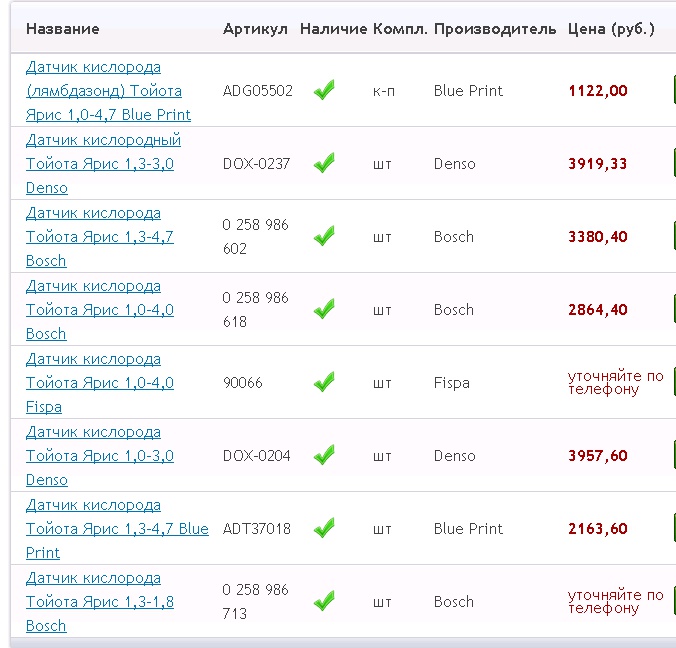Click the green button beside price 3919,33

click(672, 164)
